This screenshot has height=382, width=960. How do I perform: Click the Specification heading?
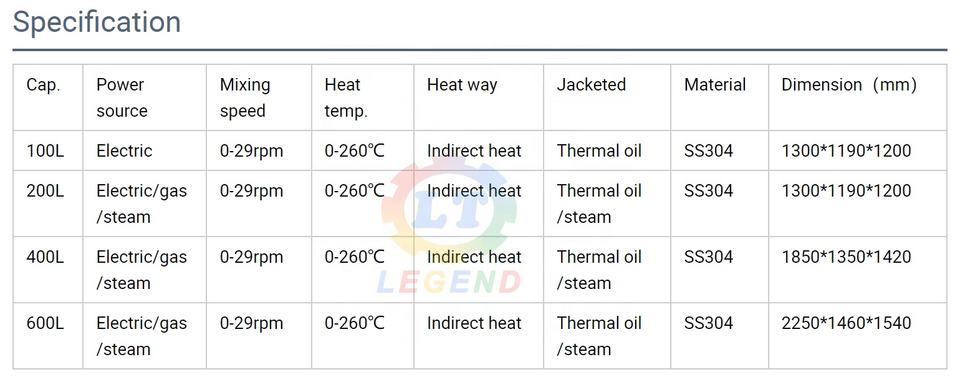coord(97,23)
